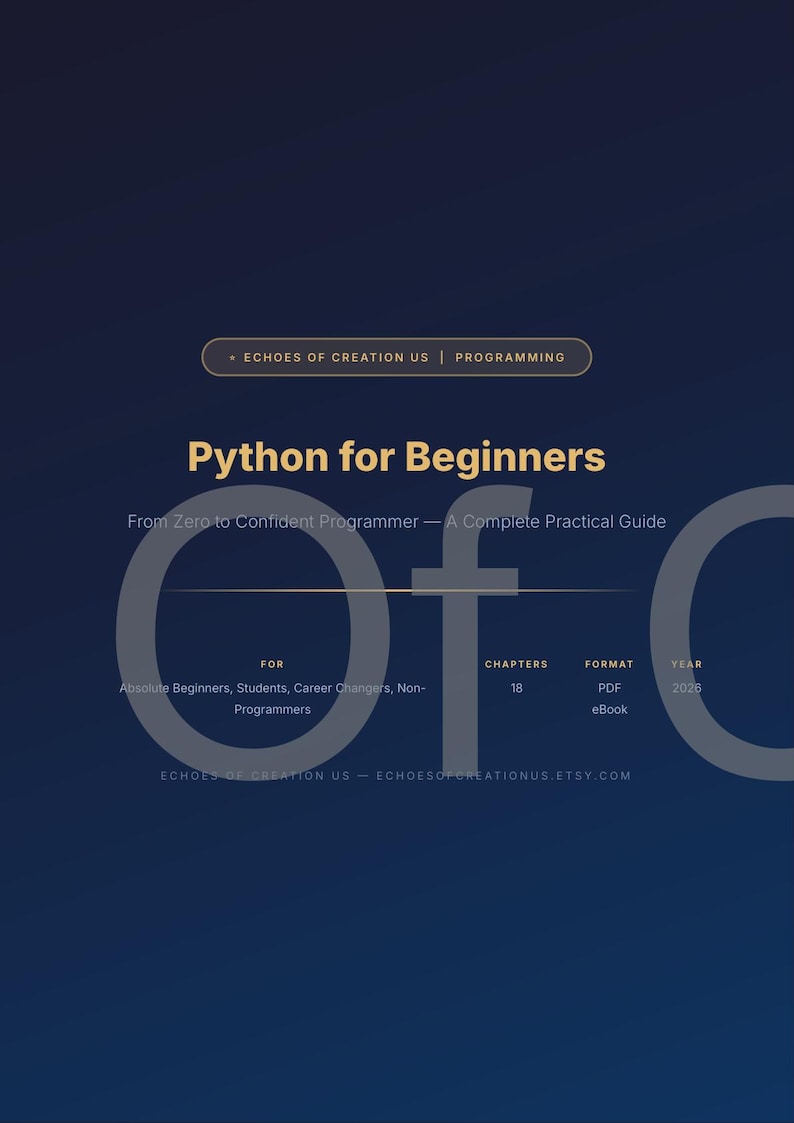Click the CHAPTERS column heading
Screen dimensions: 794x1123
(516, 664)
